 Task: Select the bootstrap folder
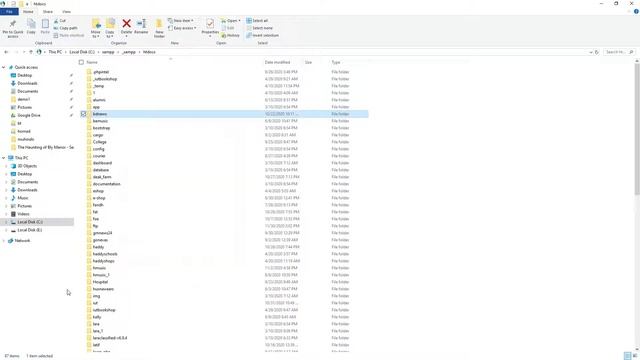(101, 128)
